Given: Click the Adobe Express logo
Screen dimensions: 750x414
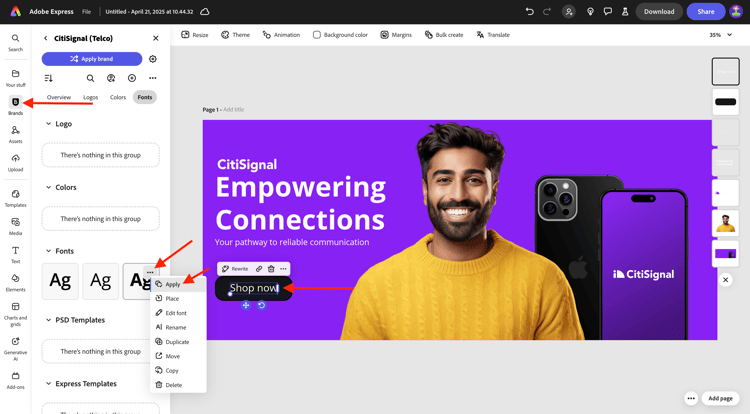Looking at the screenshot, I should tap(16, 11).
